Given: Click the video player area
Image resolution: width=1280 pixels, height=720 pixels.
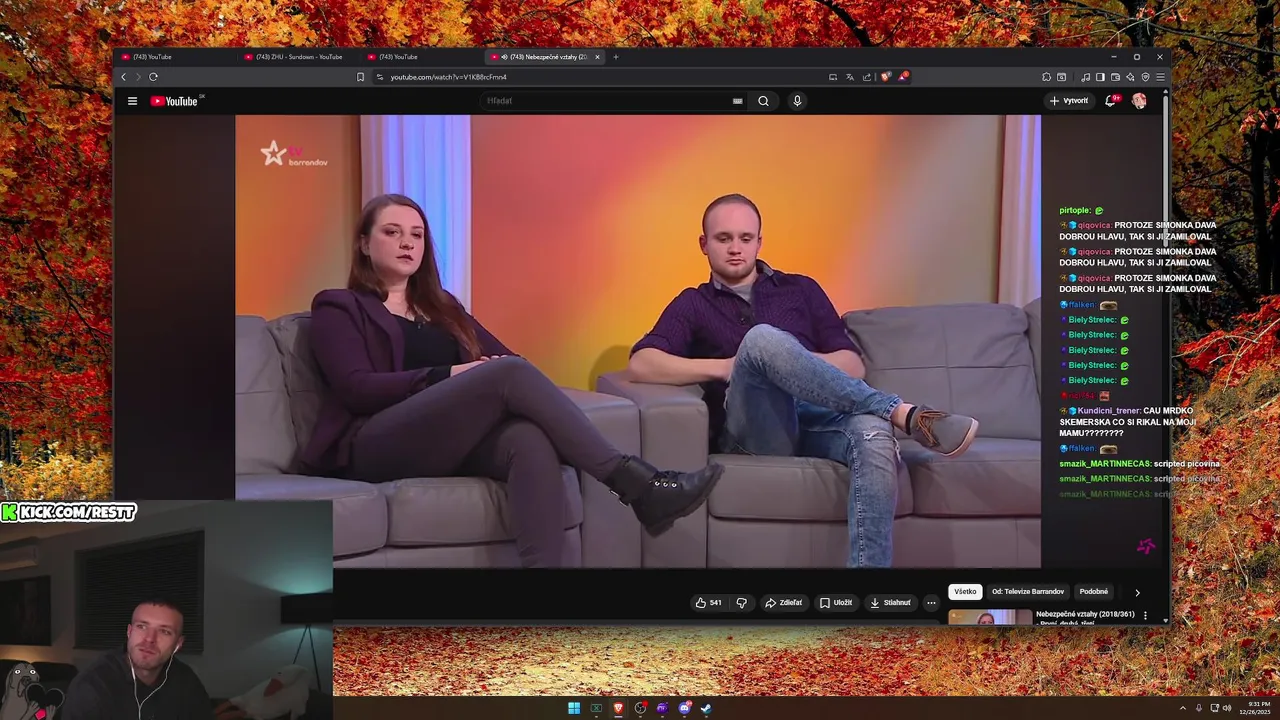Looking at the screenshot, I should coord(638,341).
